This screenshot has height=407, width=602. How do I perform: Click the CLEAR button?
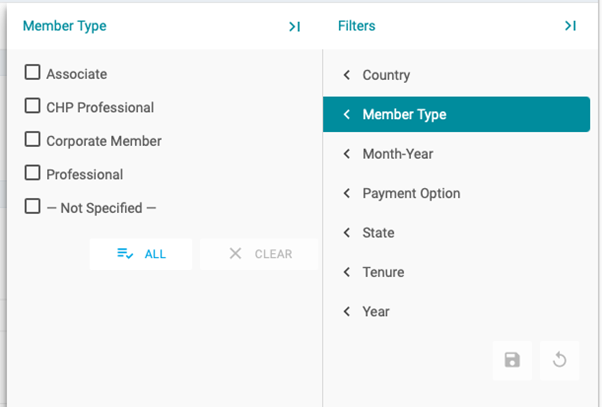[x=259, y=254]
